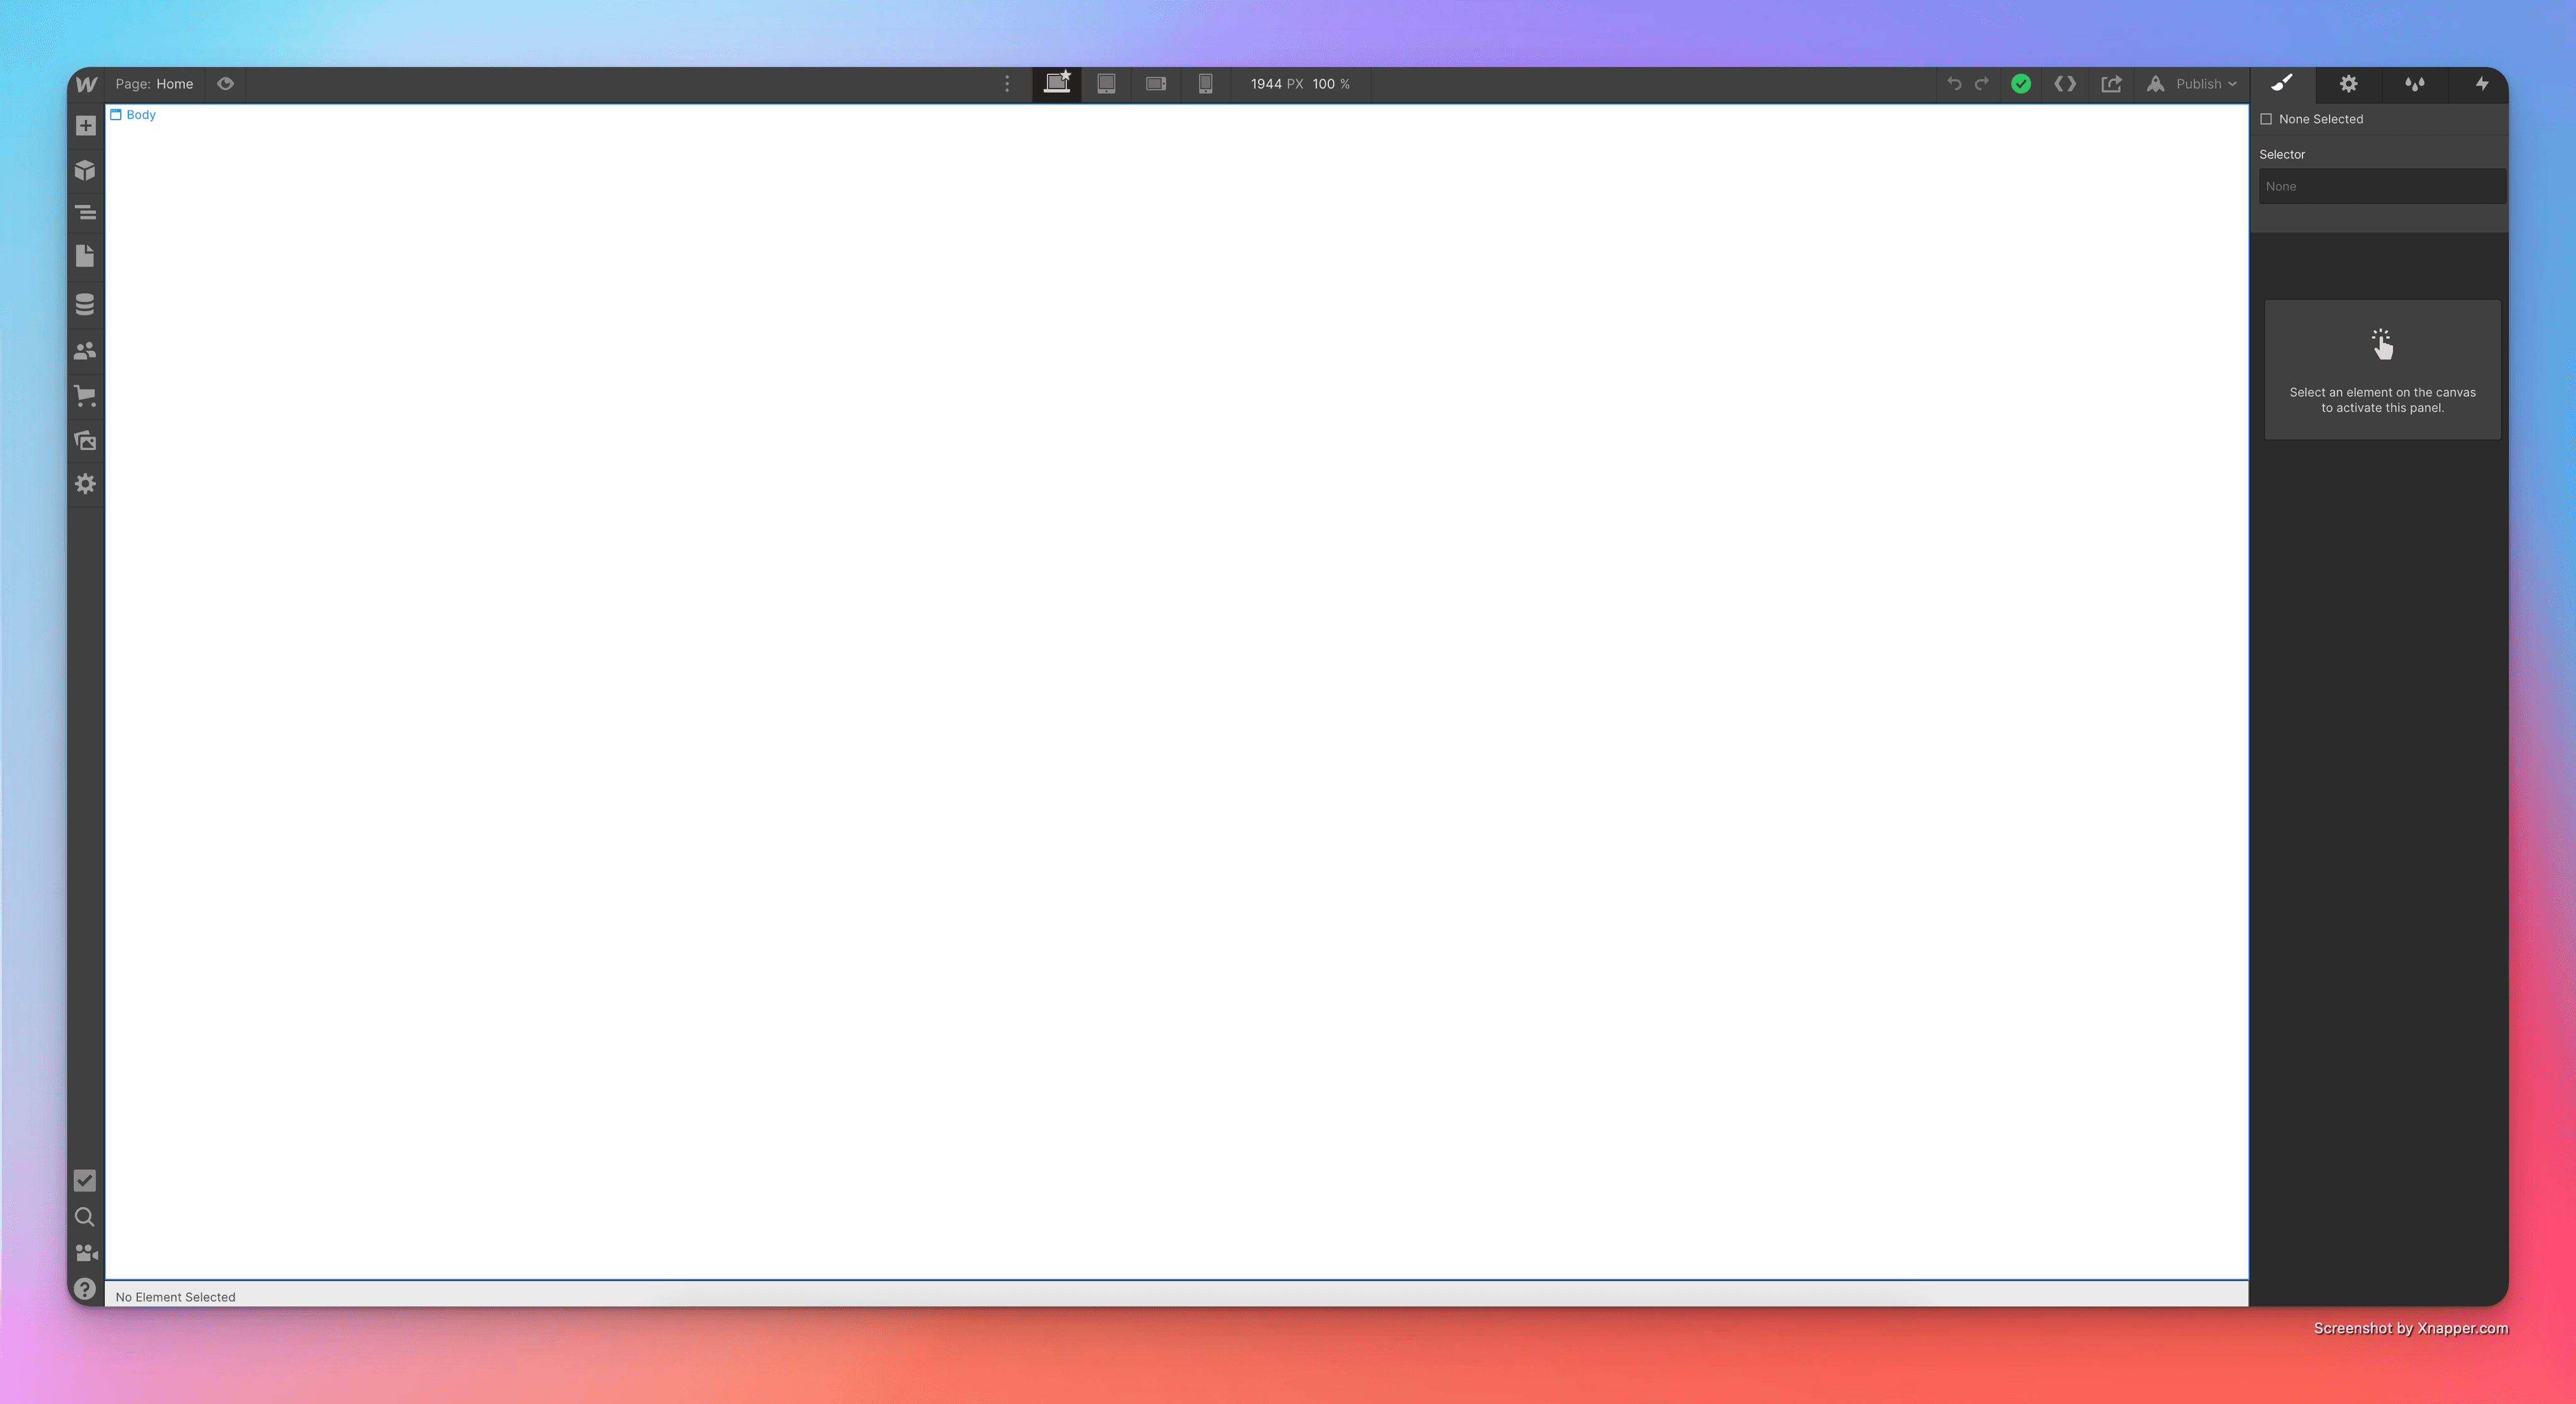Open the CMS Collections panel

[x=85, y=304]
